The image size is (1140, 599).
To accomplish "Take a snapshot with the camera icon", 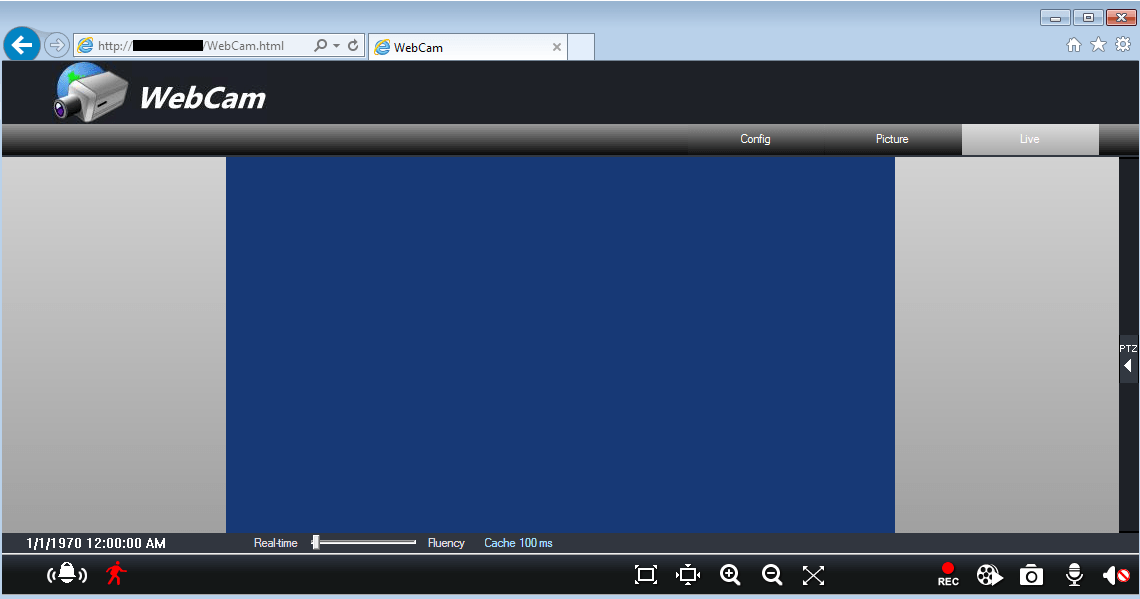I will (1031, 575).
